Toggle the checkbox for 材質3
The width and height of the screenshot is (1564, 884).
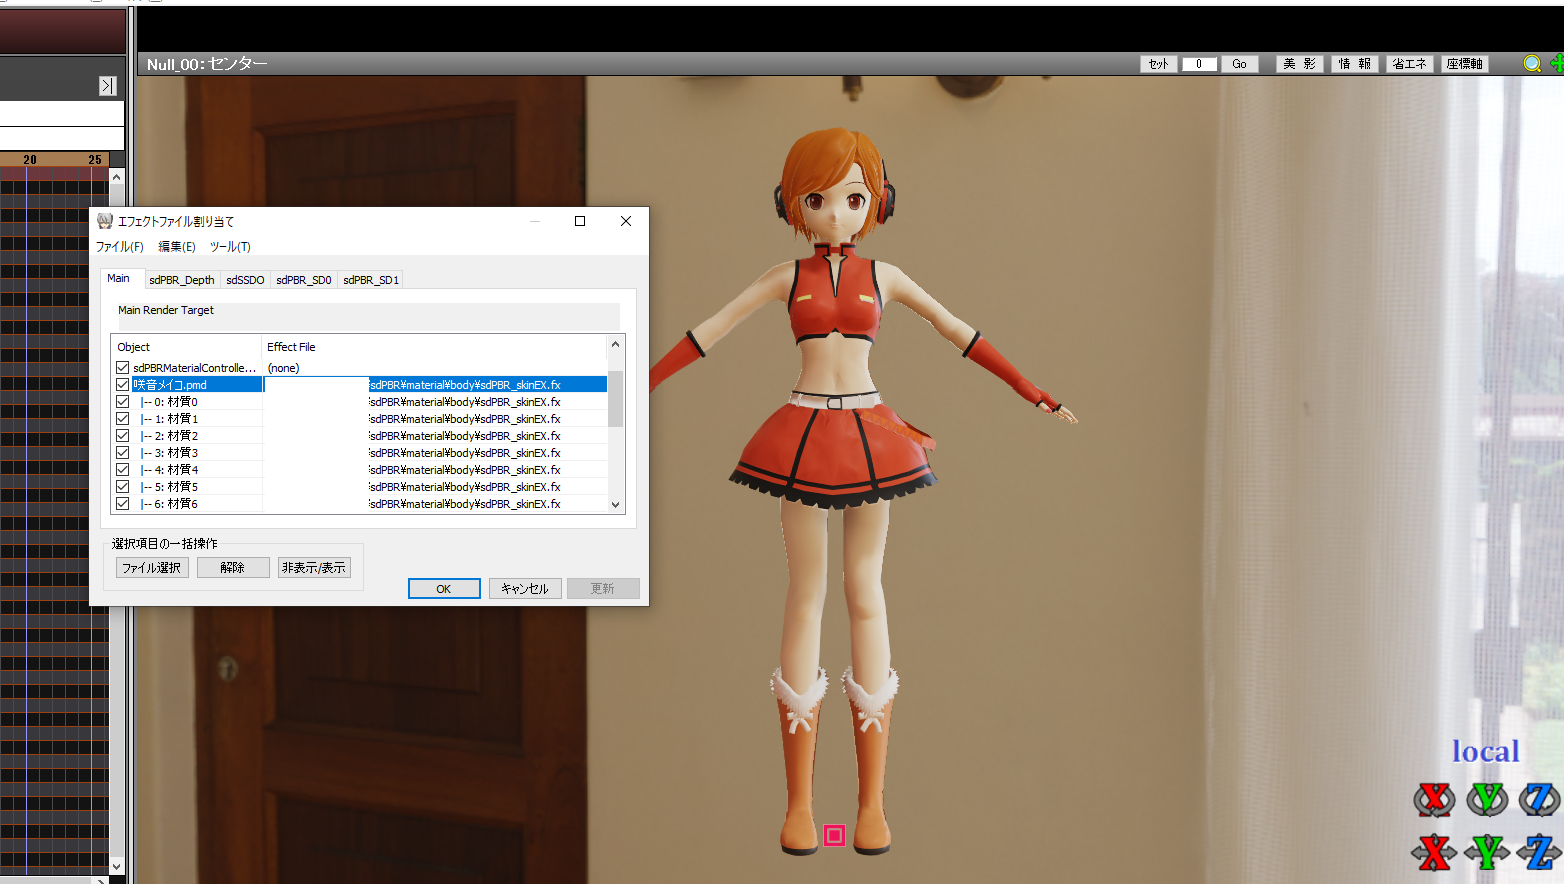(x=123, y=453)
